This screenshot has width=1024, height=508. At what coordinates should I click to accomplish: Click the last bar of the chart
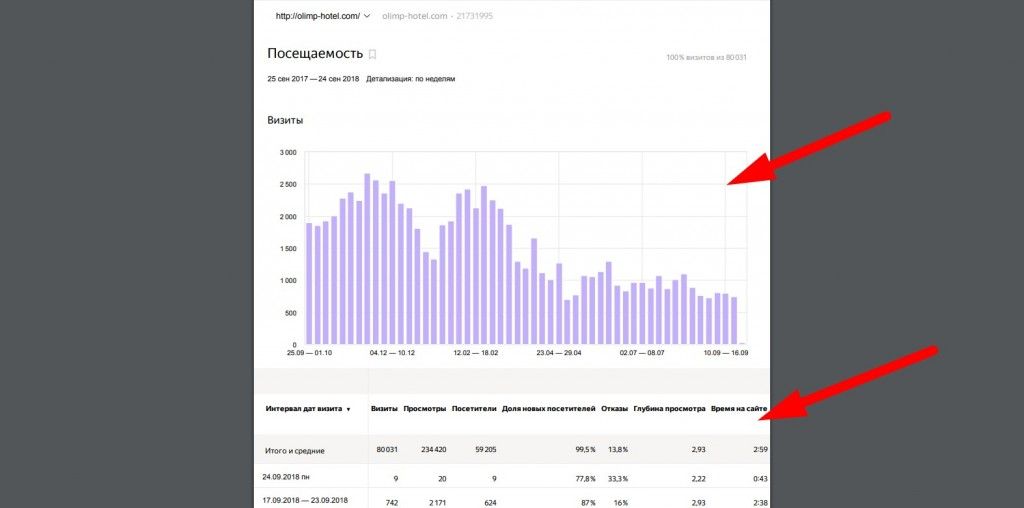[x=734, y=320]
